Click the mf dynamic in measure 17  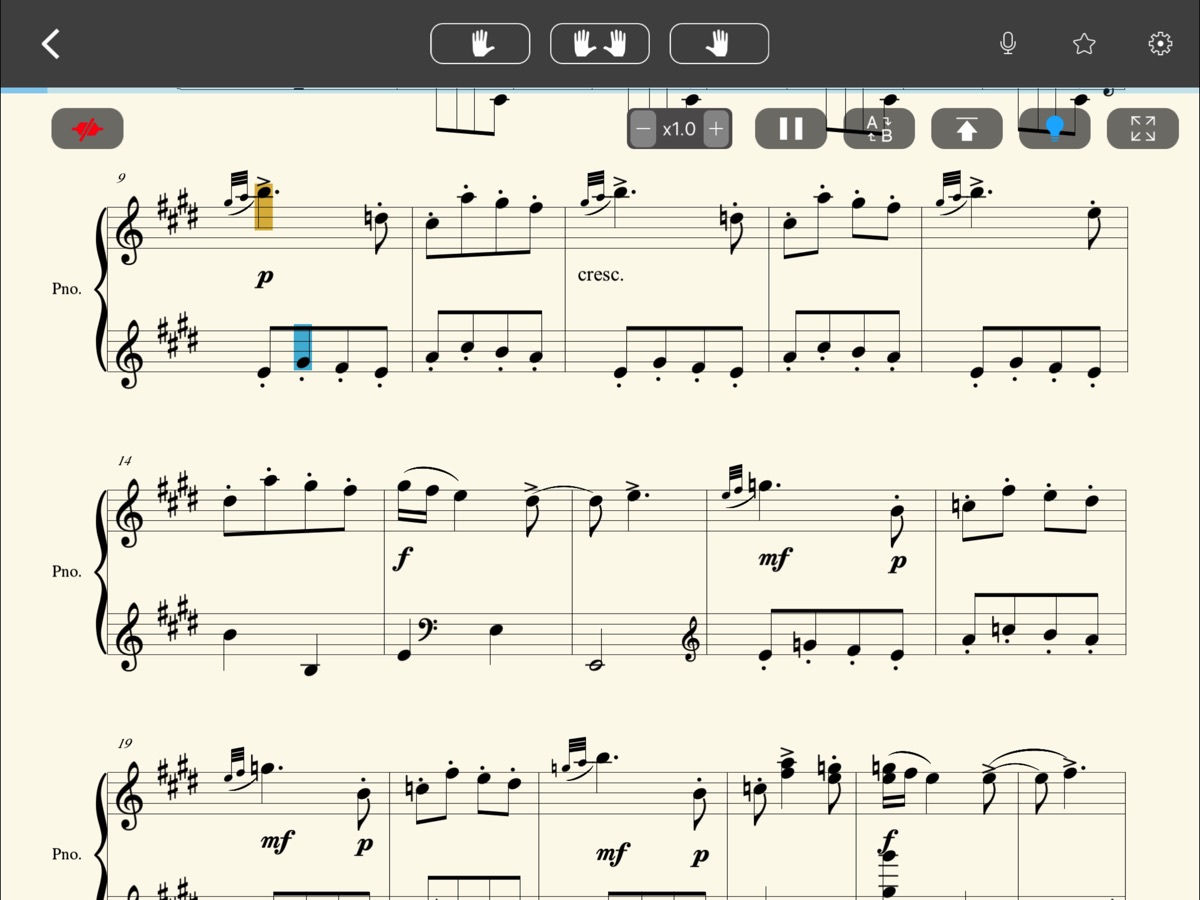775,559
